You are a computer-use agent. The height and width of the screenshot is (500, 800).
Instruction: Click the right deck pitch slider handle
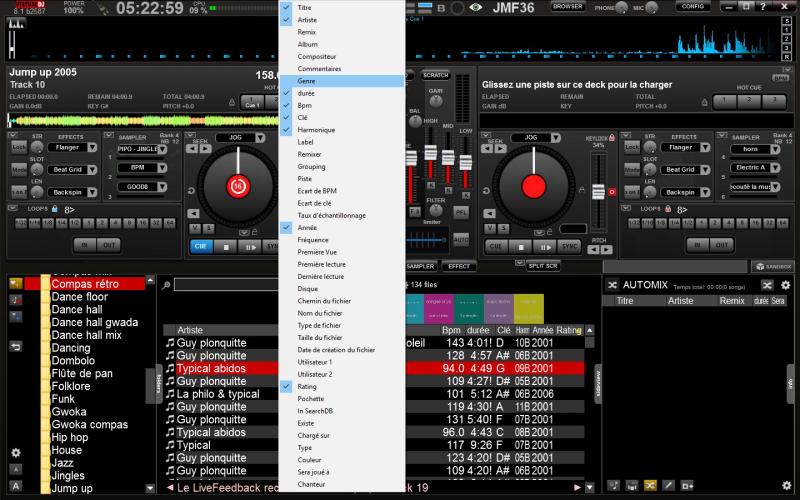pyautogui.click(x=599, y=191)
